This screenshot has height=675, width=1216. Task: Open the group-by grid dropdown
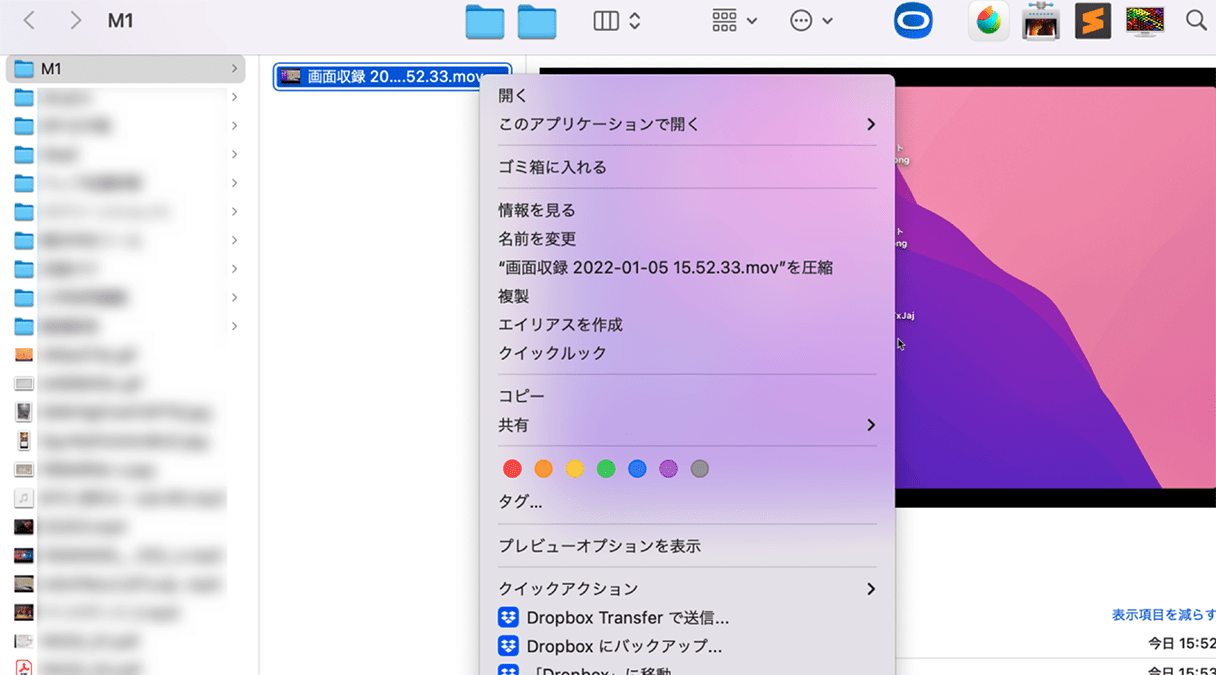[x=734, y=21]
